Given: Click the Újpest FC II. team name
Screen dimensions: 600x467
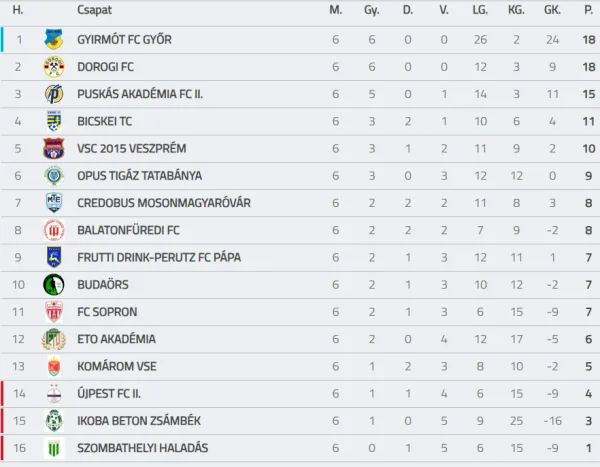Looking at the screenshot, I should (109, 394).
